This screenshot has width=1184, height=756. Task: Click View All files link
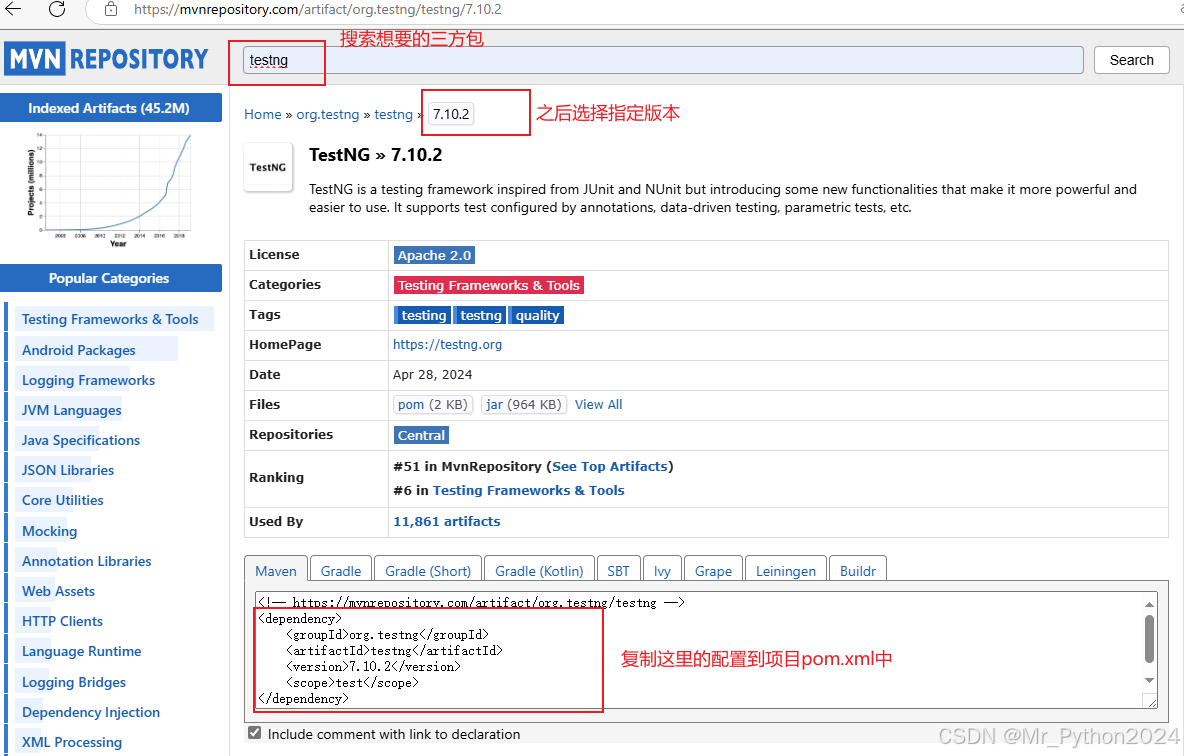pos(598,404)
